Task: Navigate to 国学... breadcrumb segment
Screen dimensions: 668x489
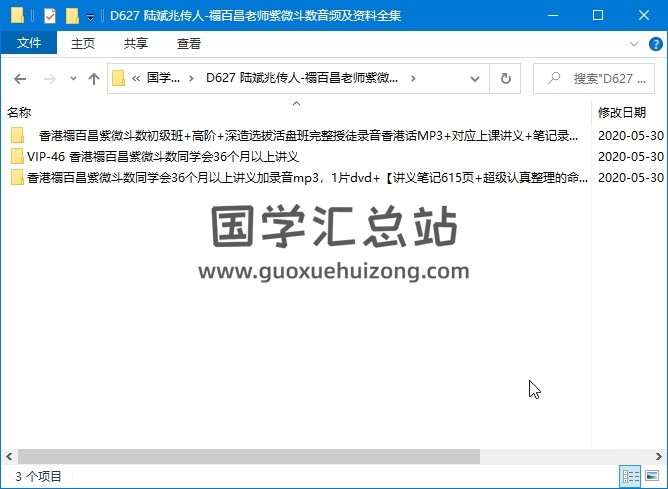Action: click(x=163, y=78)
